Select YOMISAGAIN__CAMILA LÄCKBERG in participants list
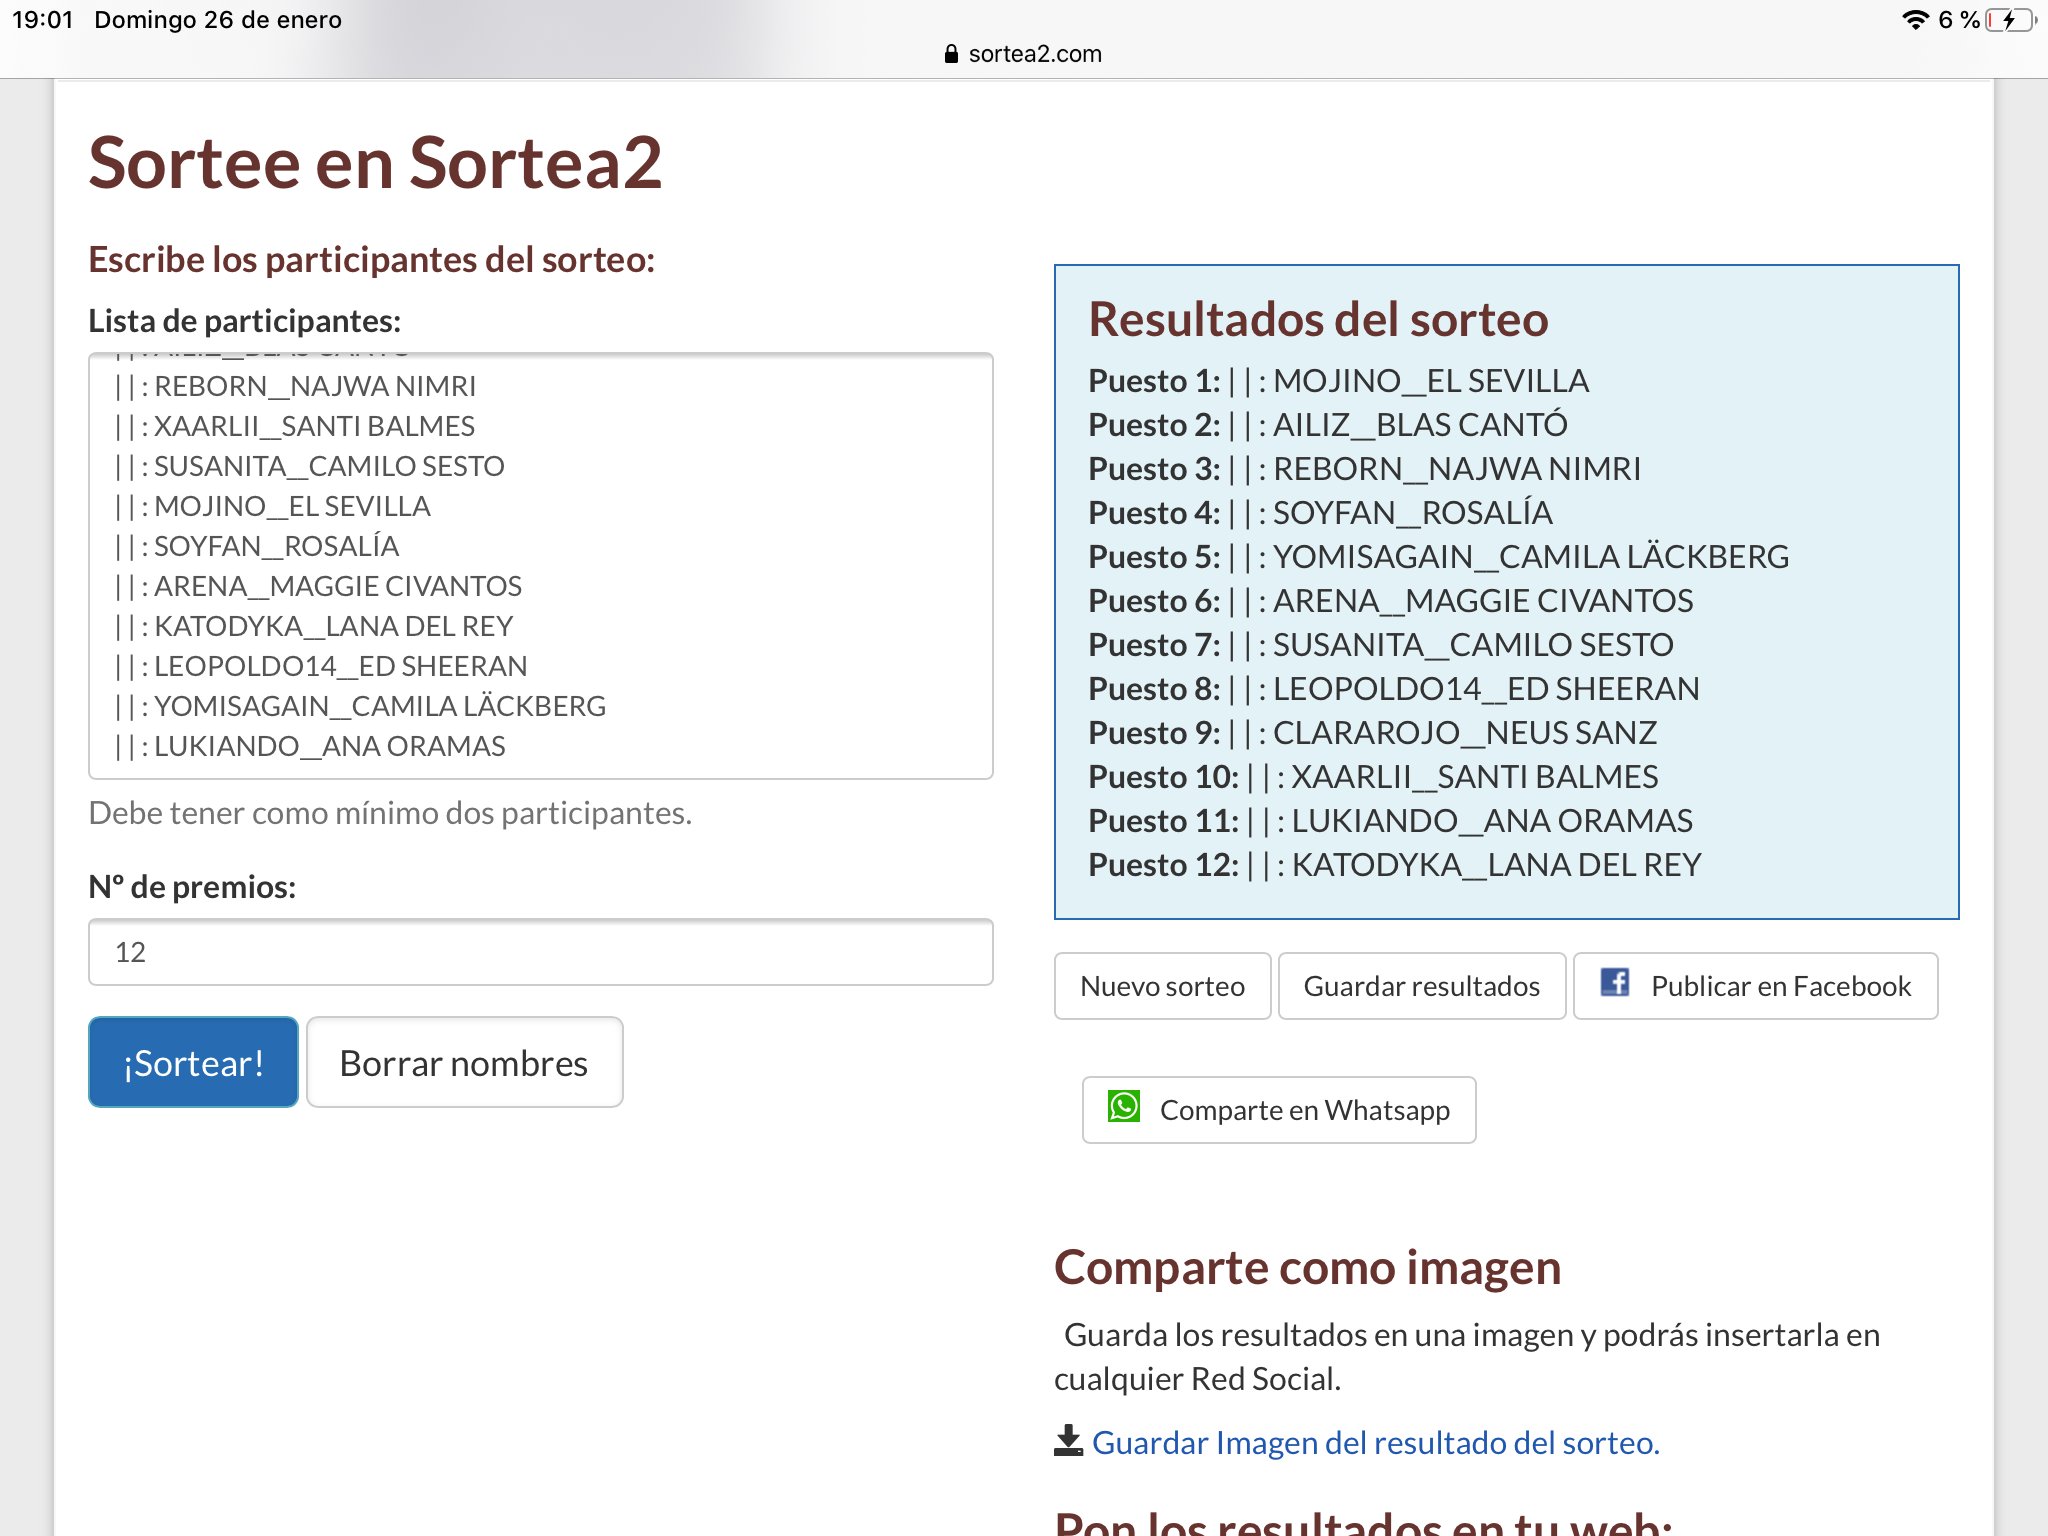The image size is (2048, 1536). pos(360,706)
